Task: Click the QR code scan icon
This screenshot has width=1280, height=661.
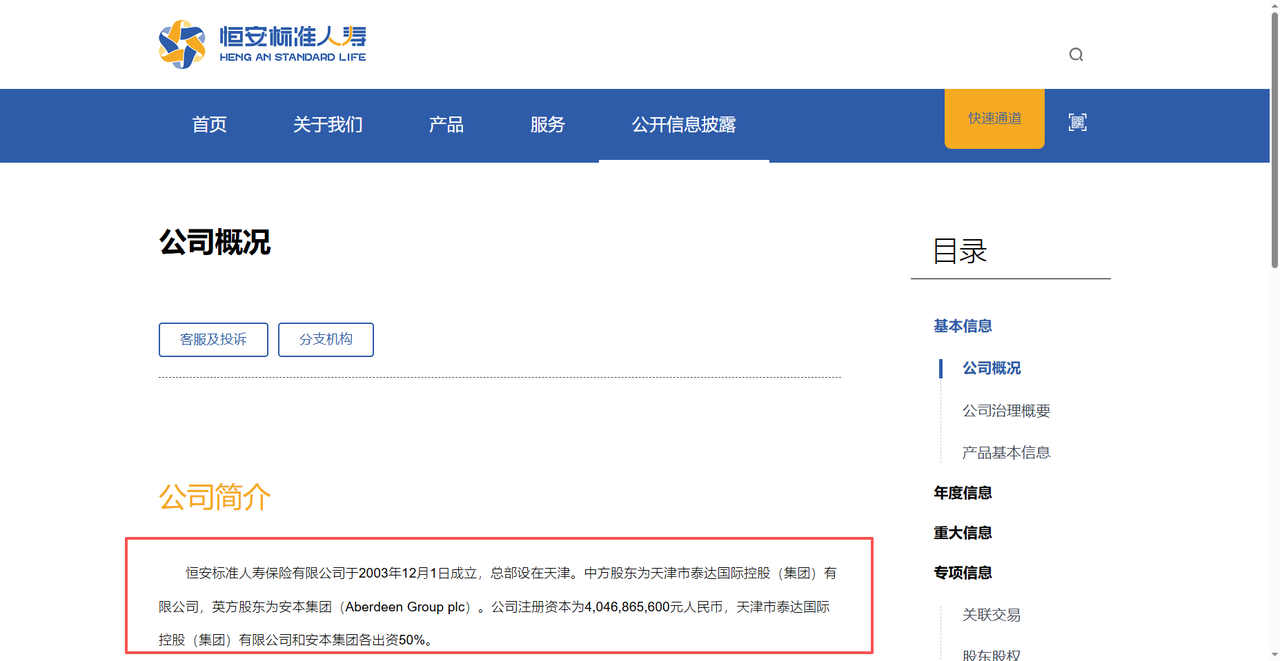Action: (1077, 123)
